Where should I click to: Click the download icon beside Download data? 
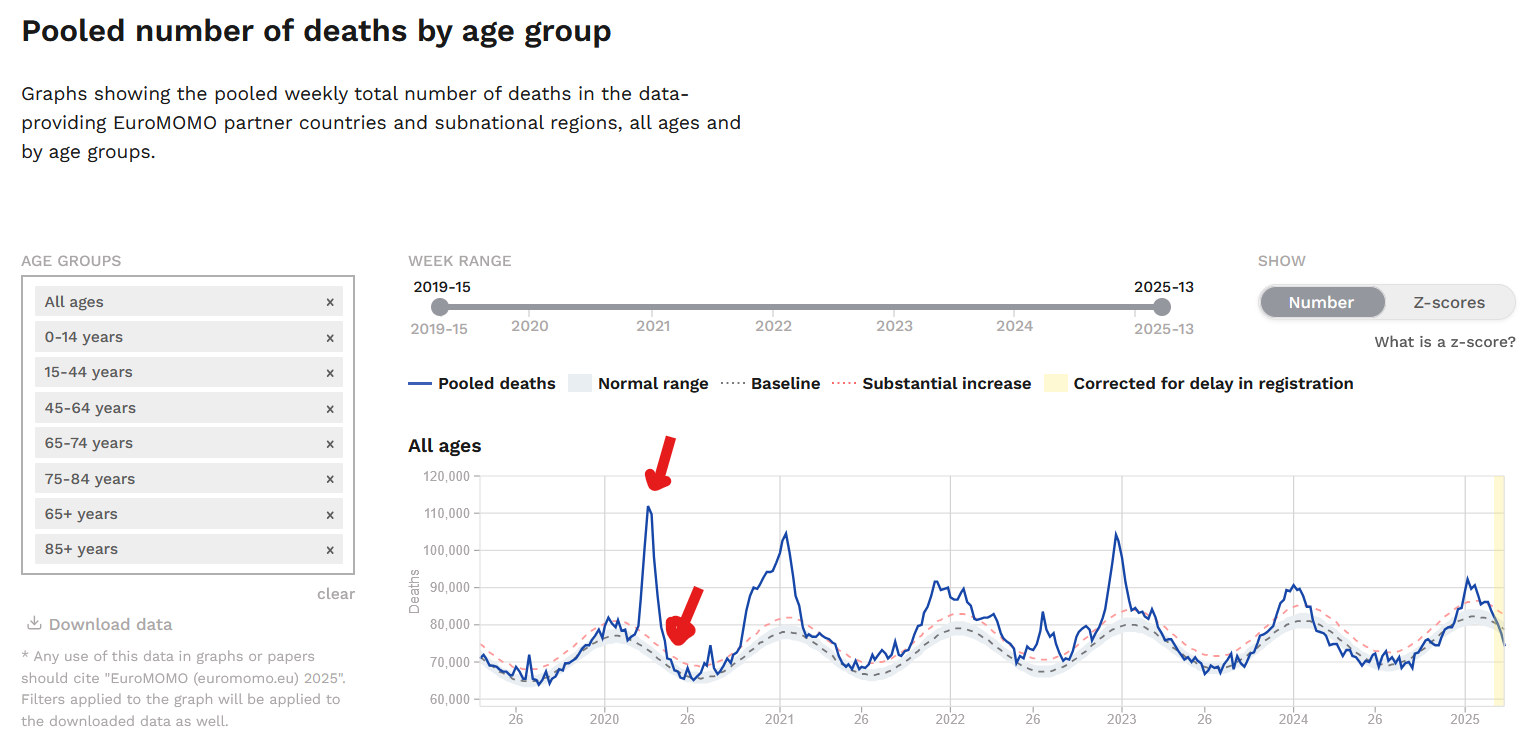(34, 624)
